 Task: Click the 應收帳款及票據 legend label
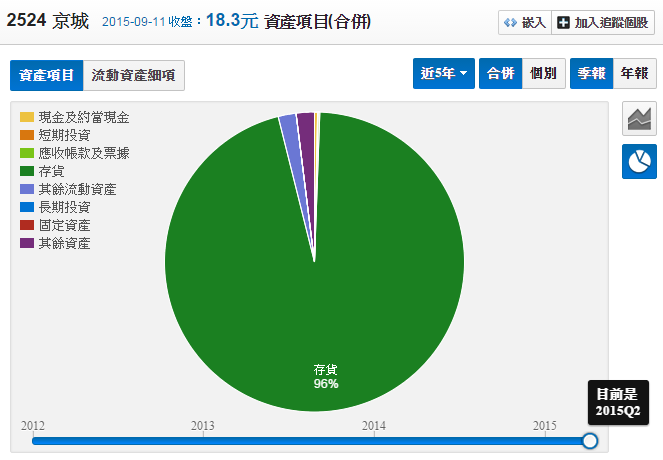tap(84, 153)
